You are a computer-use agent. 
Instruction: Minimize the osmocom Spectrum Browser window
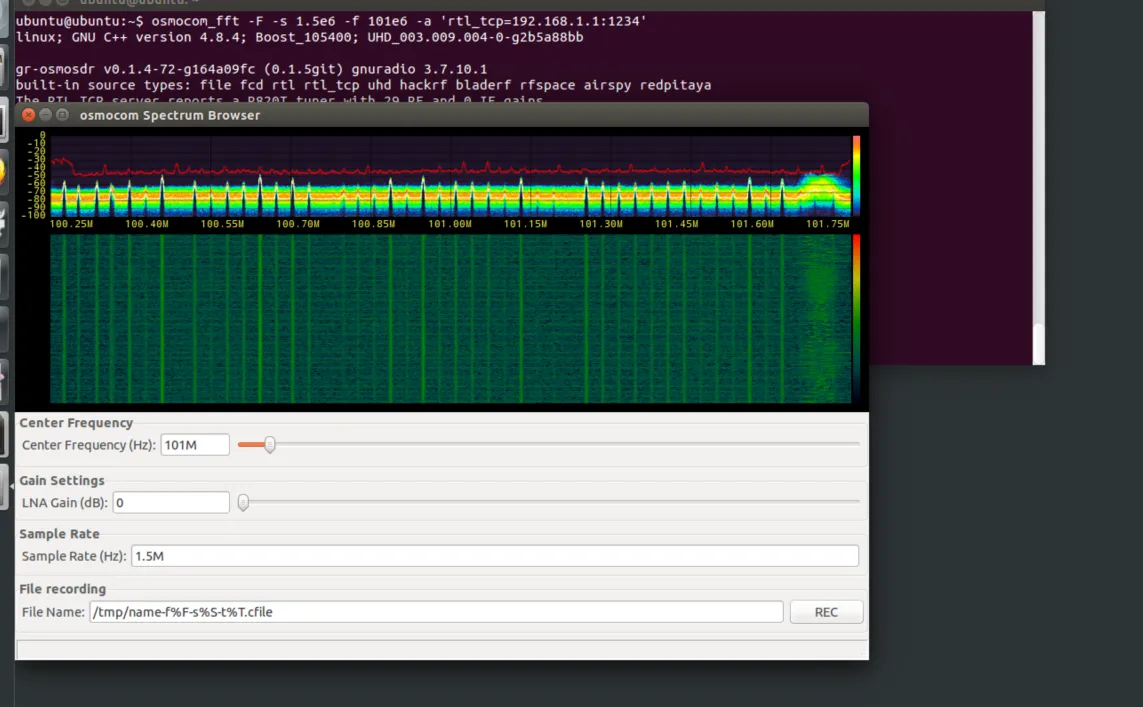click(45, 114)
